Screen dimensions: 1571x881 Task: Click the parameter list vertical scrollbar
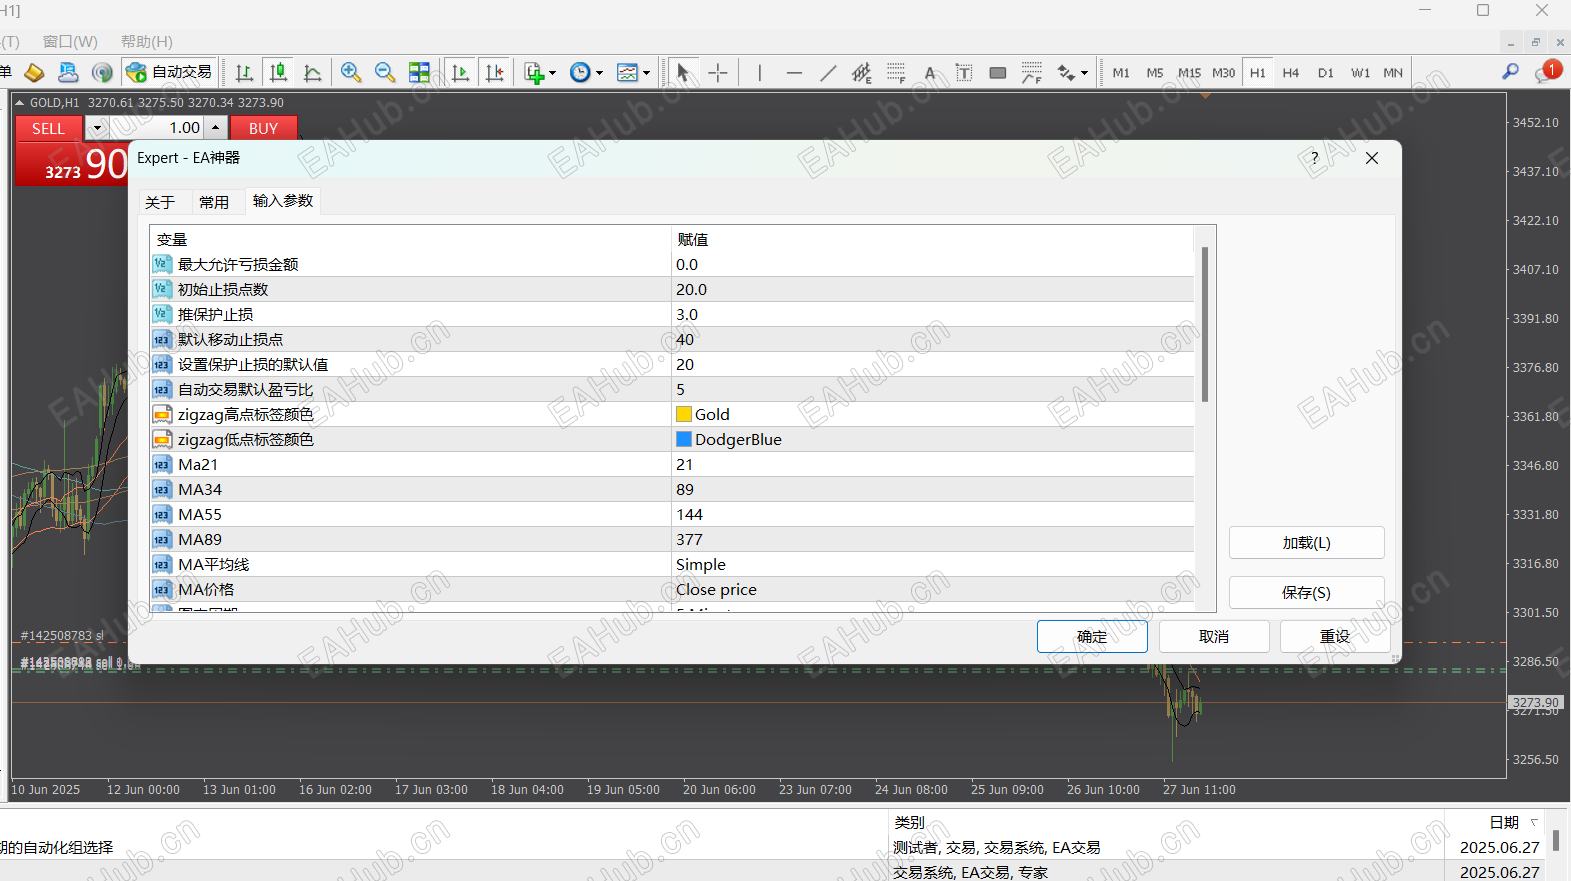pyautogui.click(x=1204, y=324)
